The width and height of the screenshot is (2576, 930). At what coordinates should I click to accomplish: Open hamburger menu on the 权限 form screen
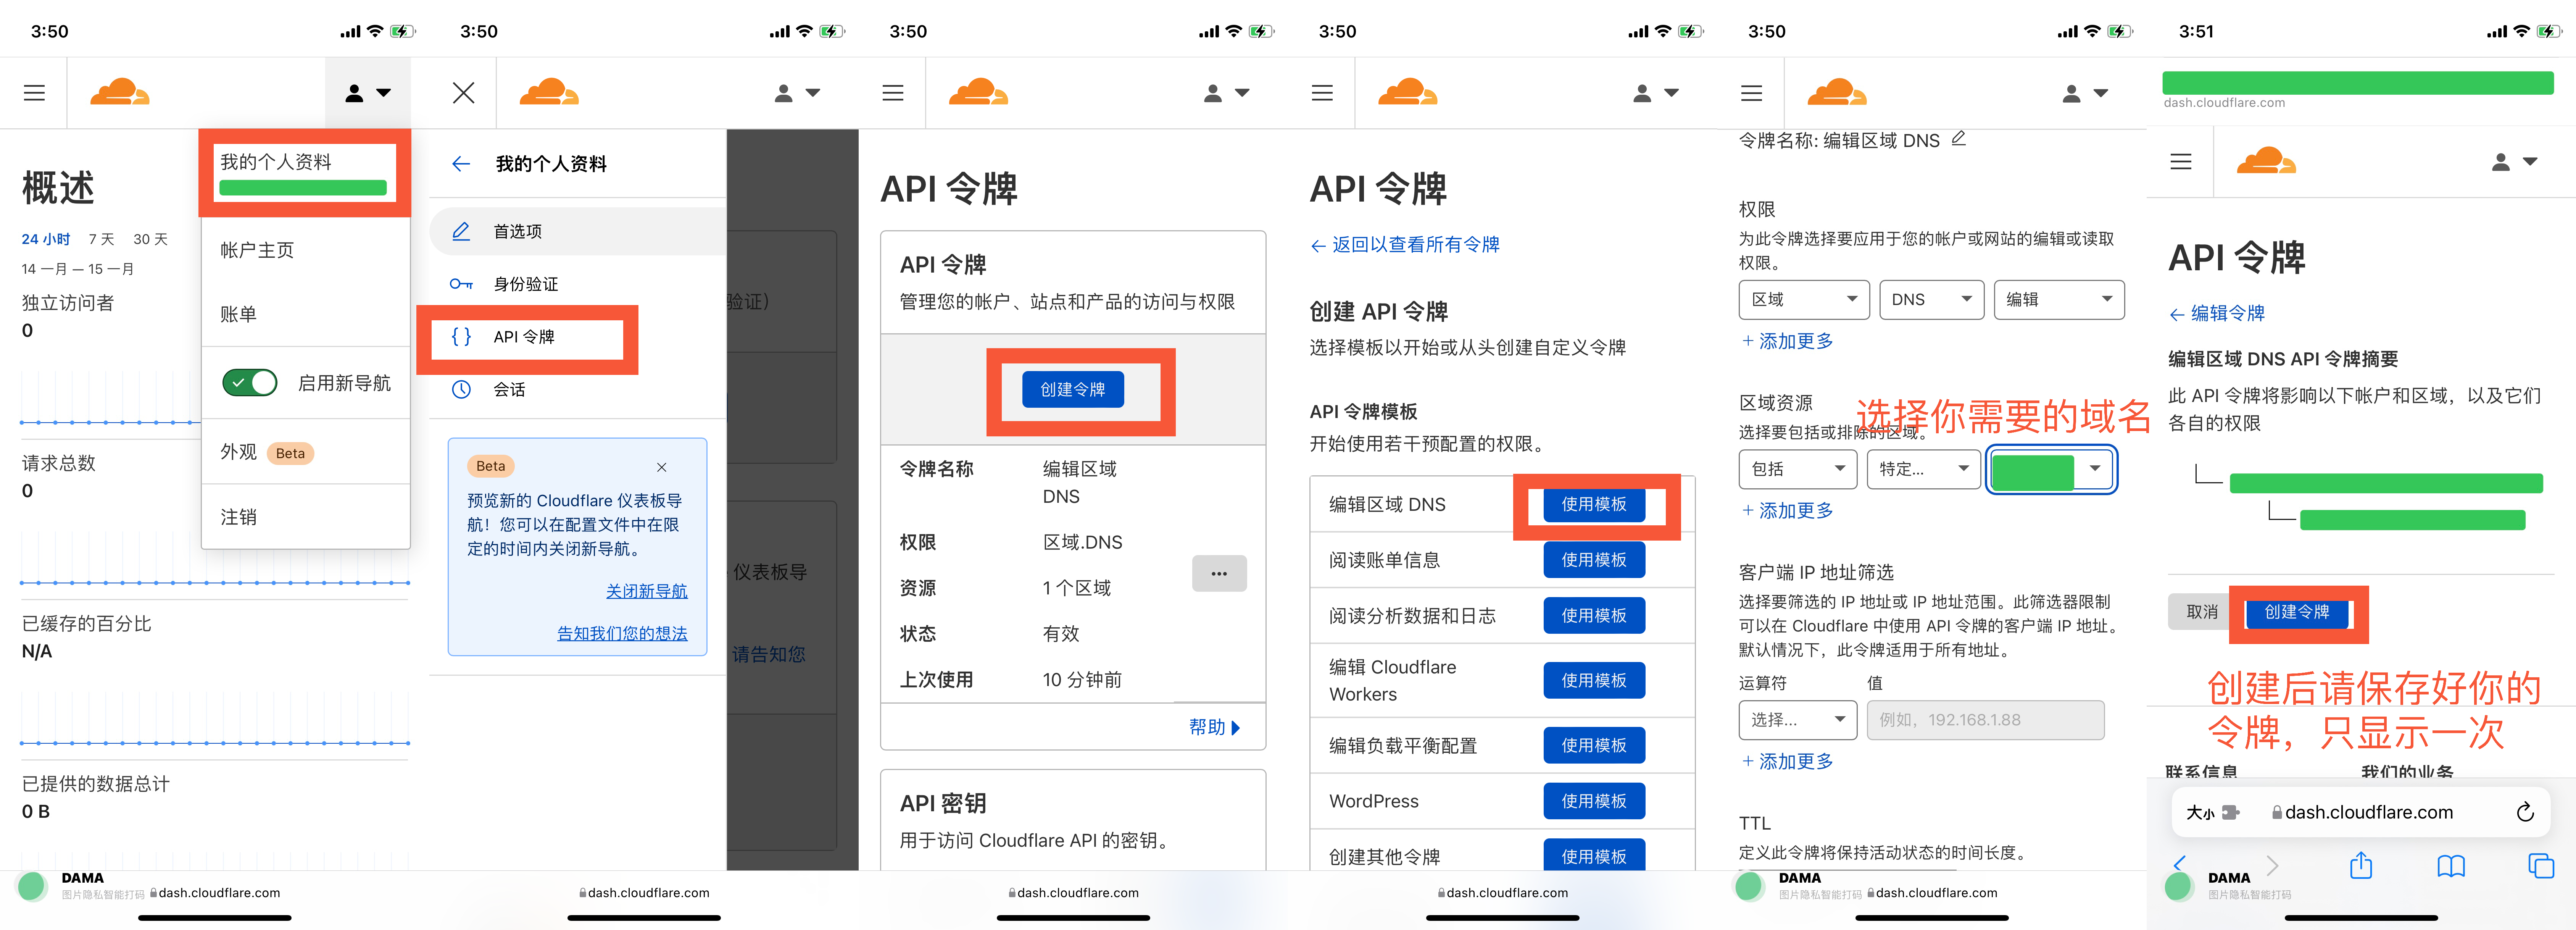(x=1751, y=93)
